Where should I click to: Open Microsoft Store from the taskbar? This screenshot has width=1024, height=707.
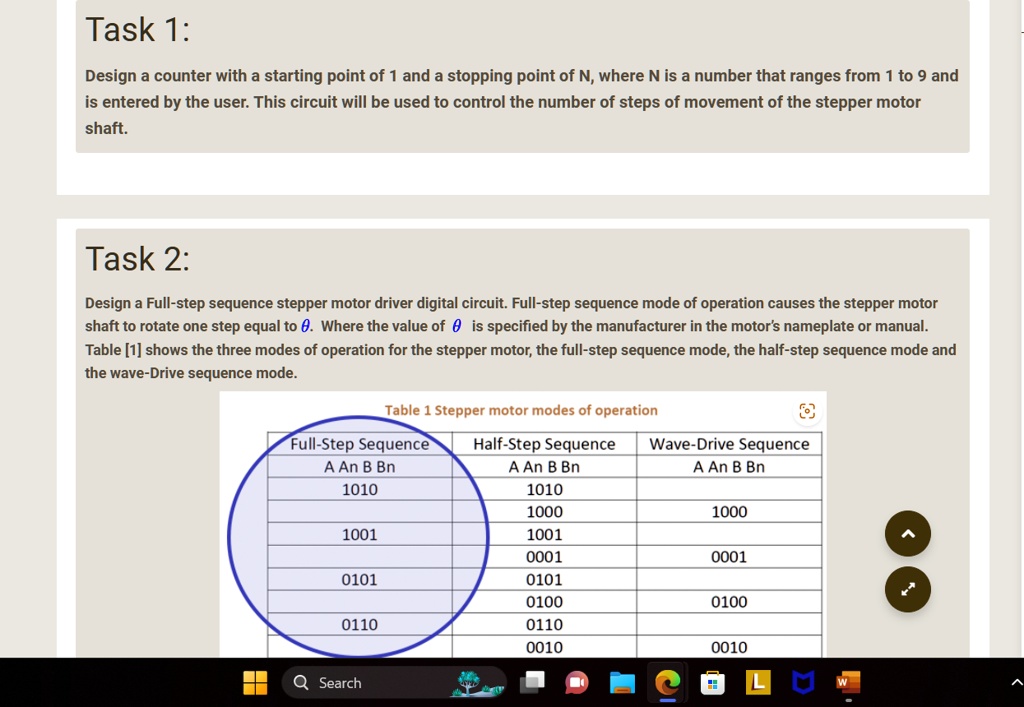click(712, 683)
